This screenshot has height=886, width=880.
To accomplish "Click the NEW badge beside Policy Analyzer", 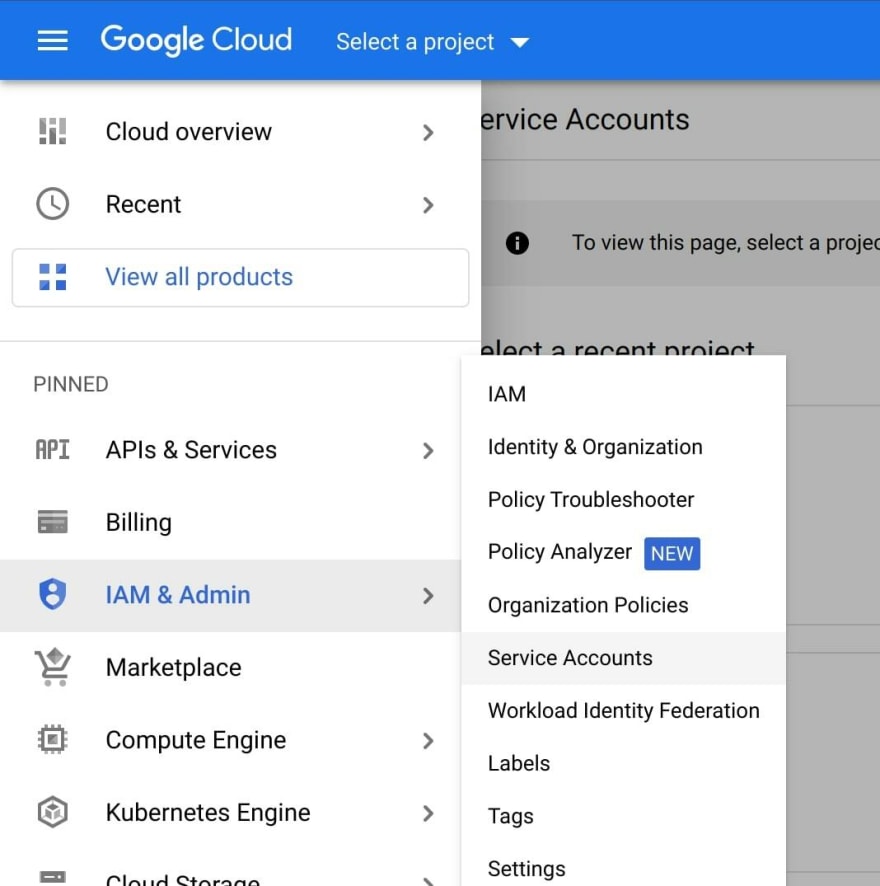I will tap(672, 553).
